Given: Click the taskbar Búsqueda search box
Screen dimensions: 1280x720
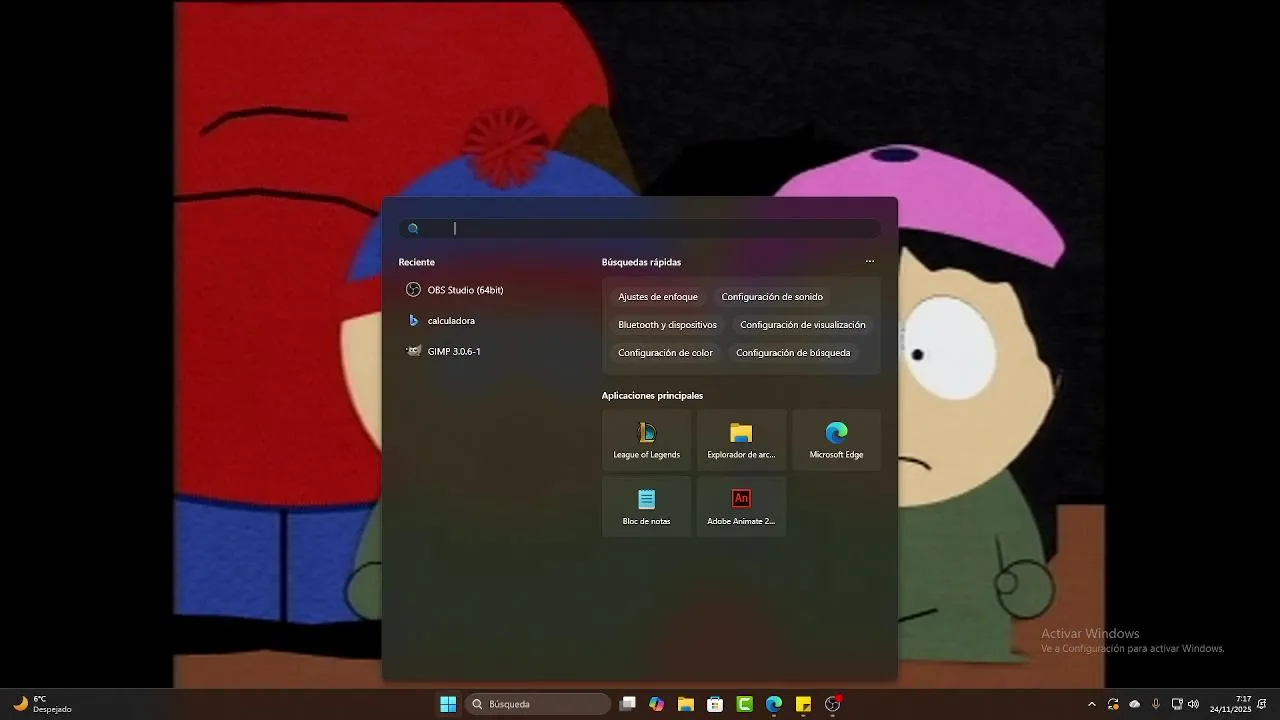Looking at the screenshot, I should (x=538, y=704).
